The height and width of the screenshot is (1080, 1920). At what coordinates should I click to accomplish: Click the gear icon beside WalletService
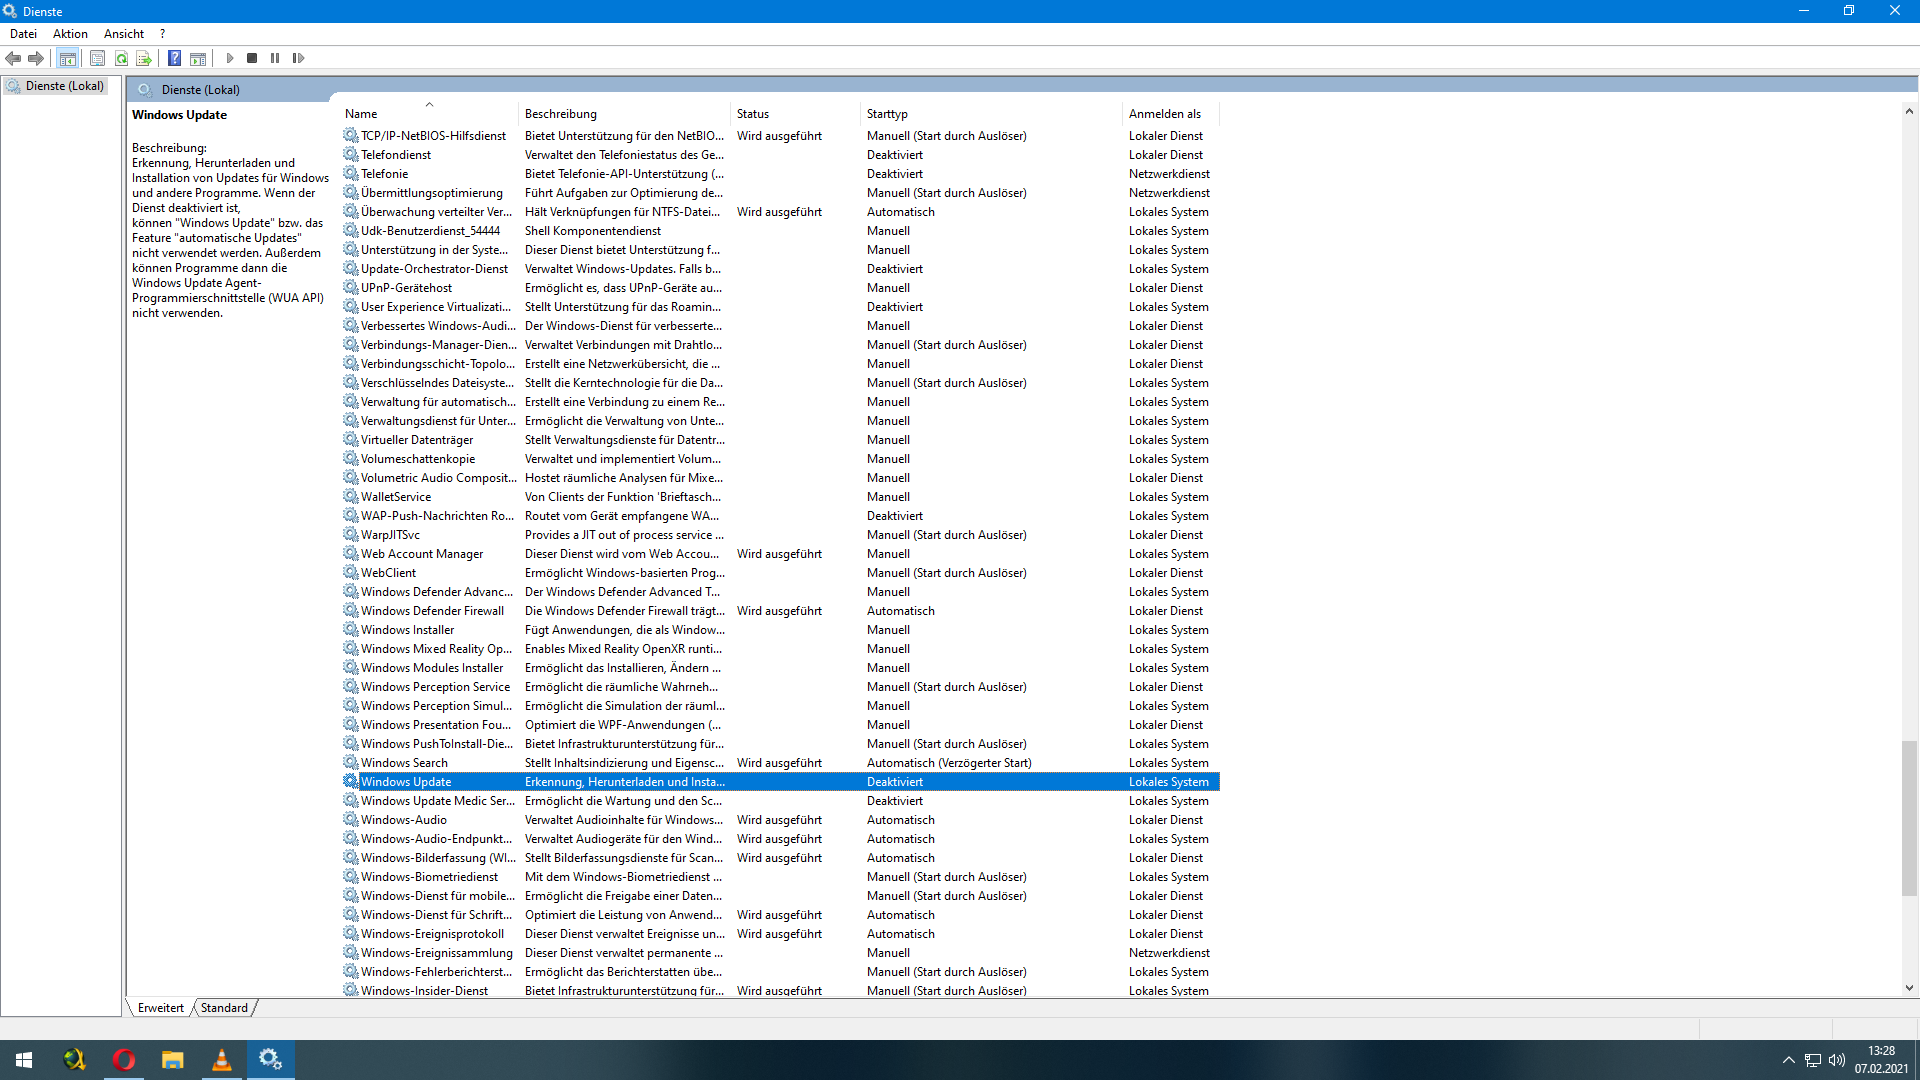coord(350,496)
